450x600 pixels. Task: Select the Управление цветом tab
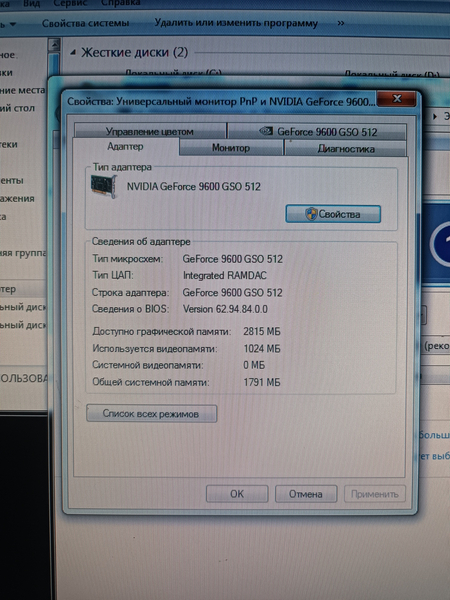[x=150, y=131]
